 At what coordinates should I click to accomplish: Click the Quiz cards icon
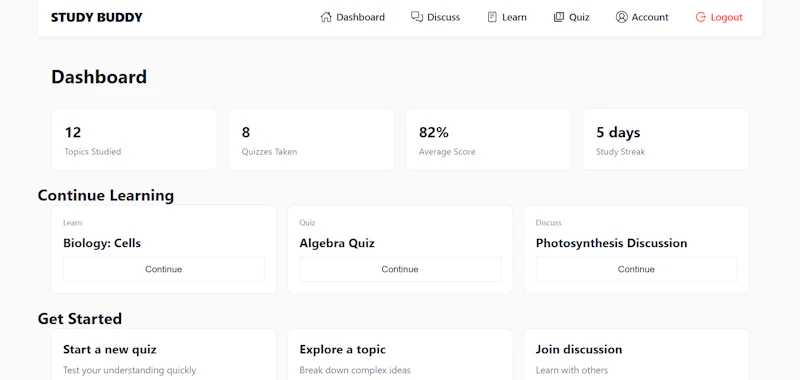[x=559, y=17]
